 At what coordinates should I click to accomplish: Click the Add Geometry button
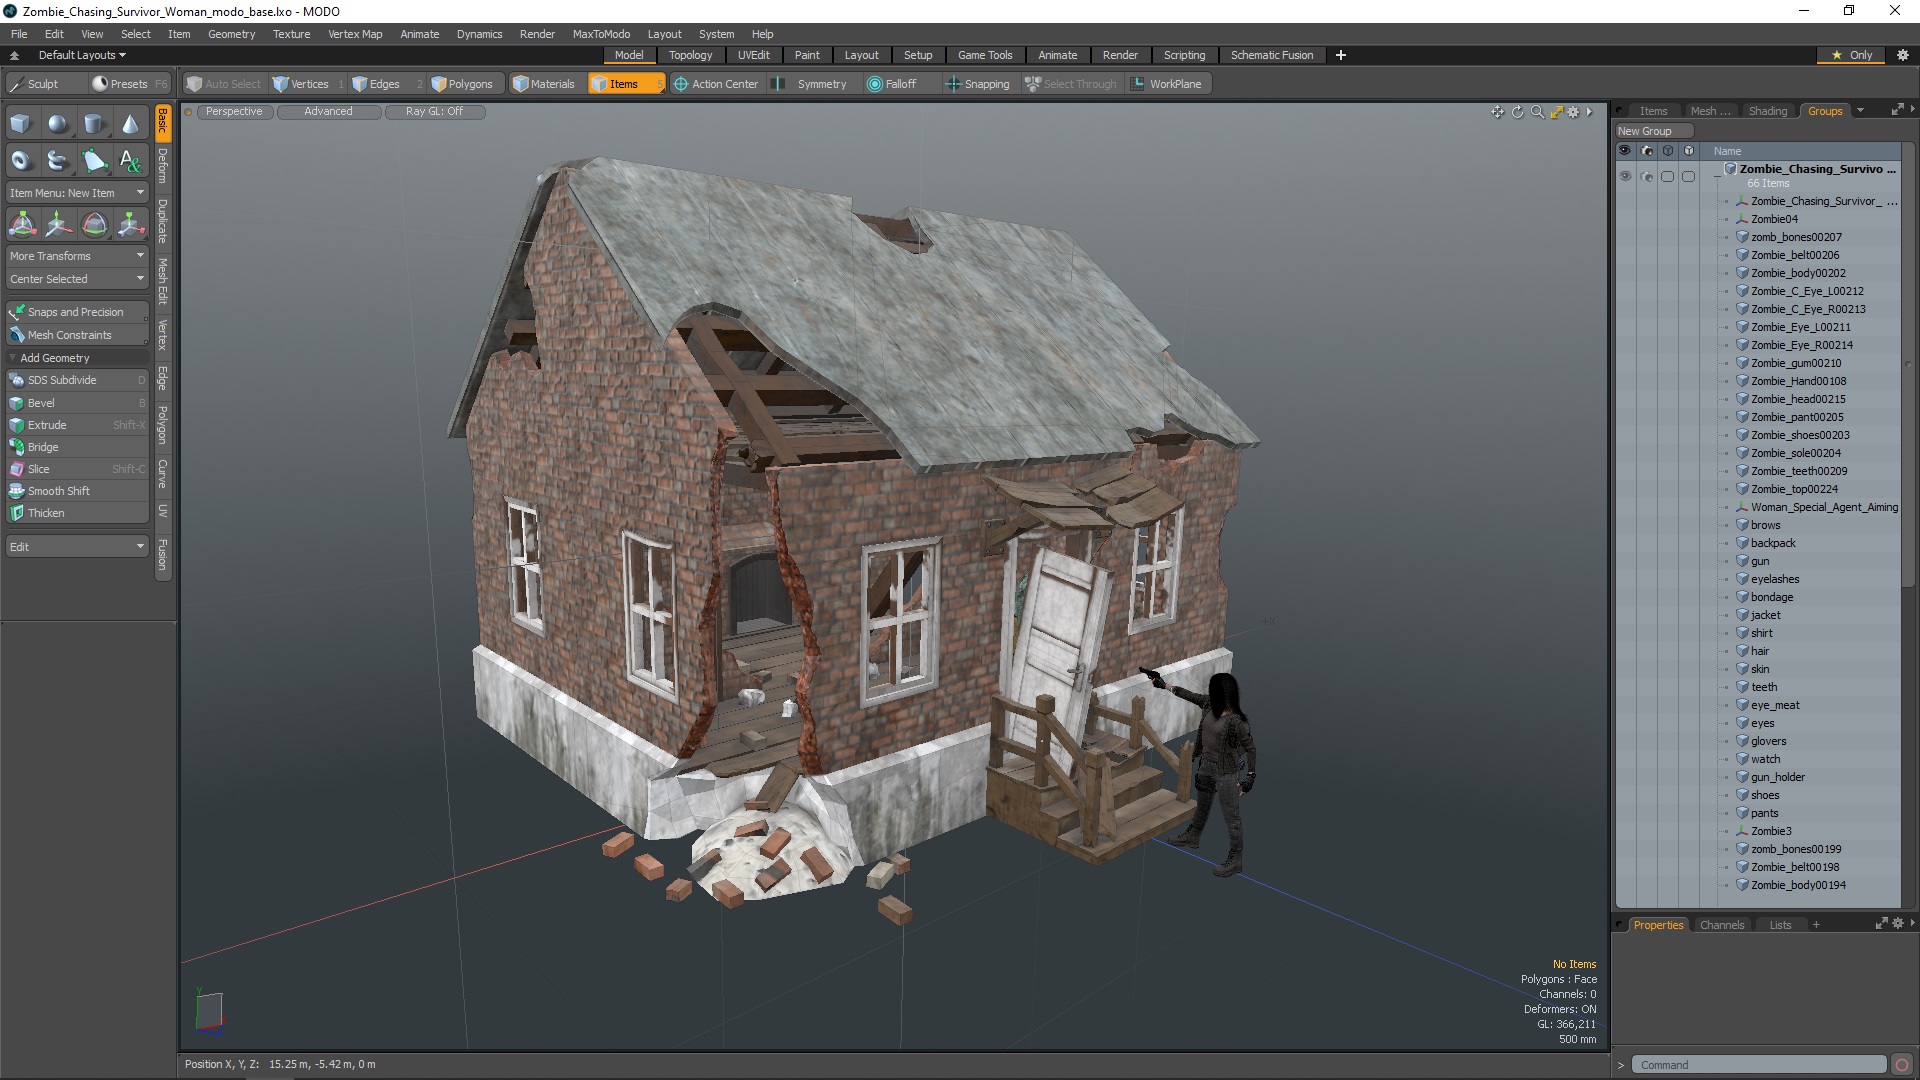coord(55,356)
